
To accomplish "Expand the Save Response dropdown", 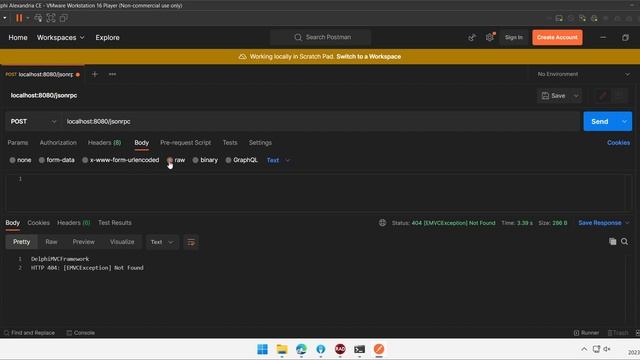I will [627, 223].
